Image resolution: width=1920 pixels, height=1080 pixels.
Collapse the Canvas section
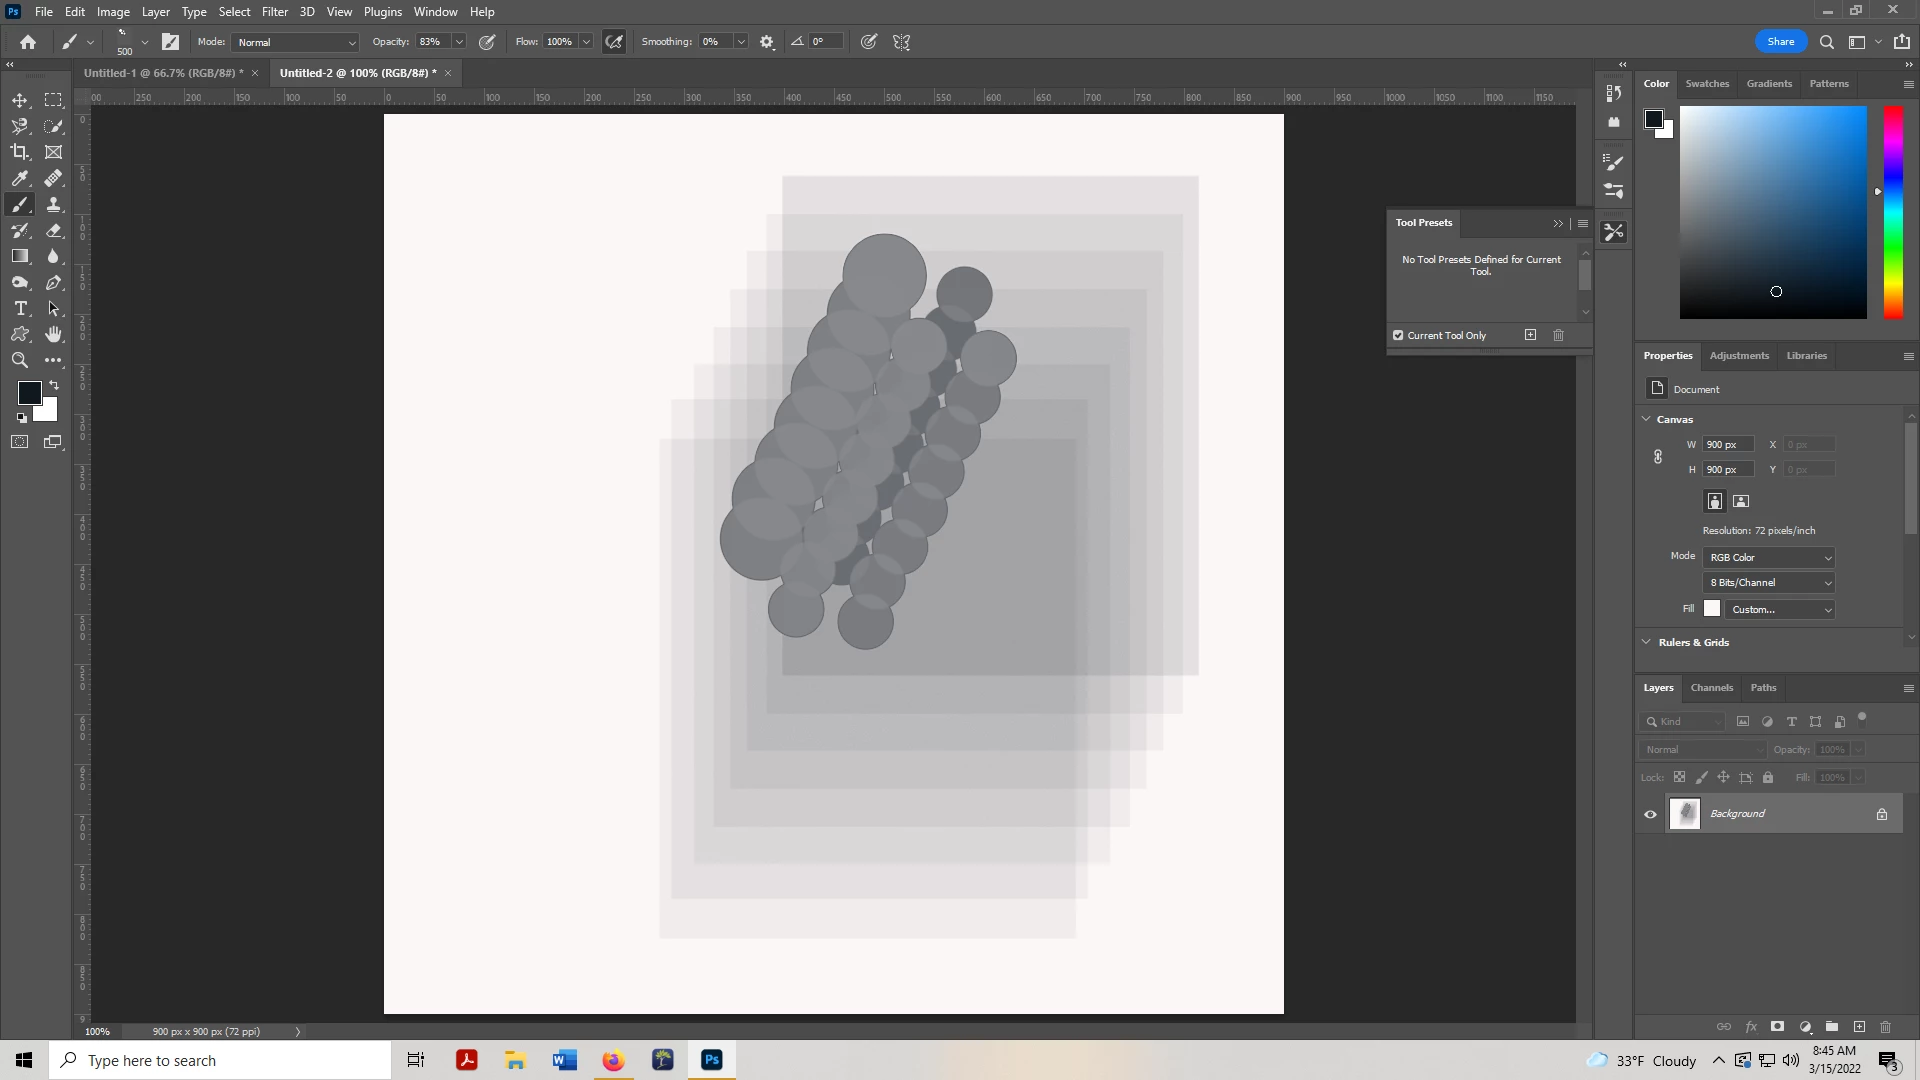click(x=1646, y=419)
